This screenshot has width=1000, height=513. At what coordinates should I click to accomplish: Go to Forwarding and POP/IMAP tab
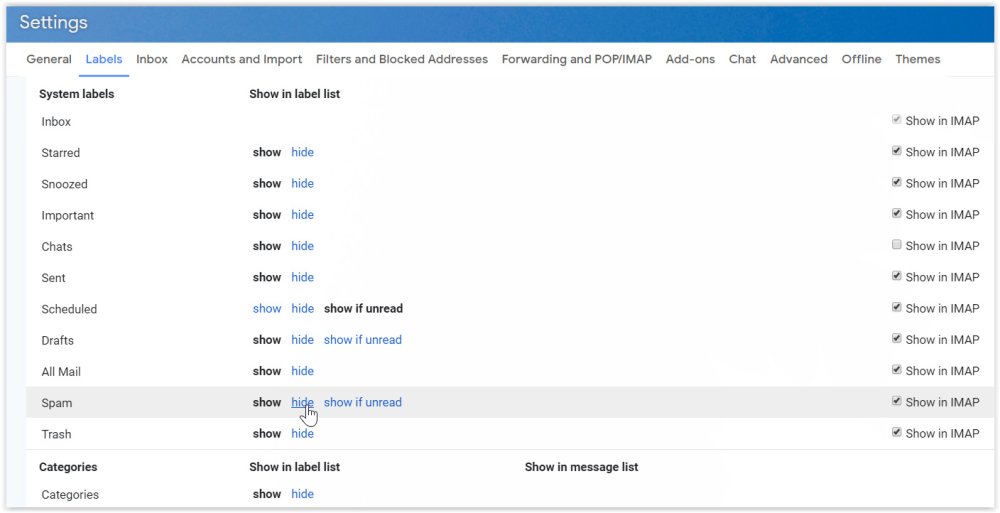click(577, 59)
